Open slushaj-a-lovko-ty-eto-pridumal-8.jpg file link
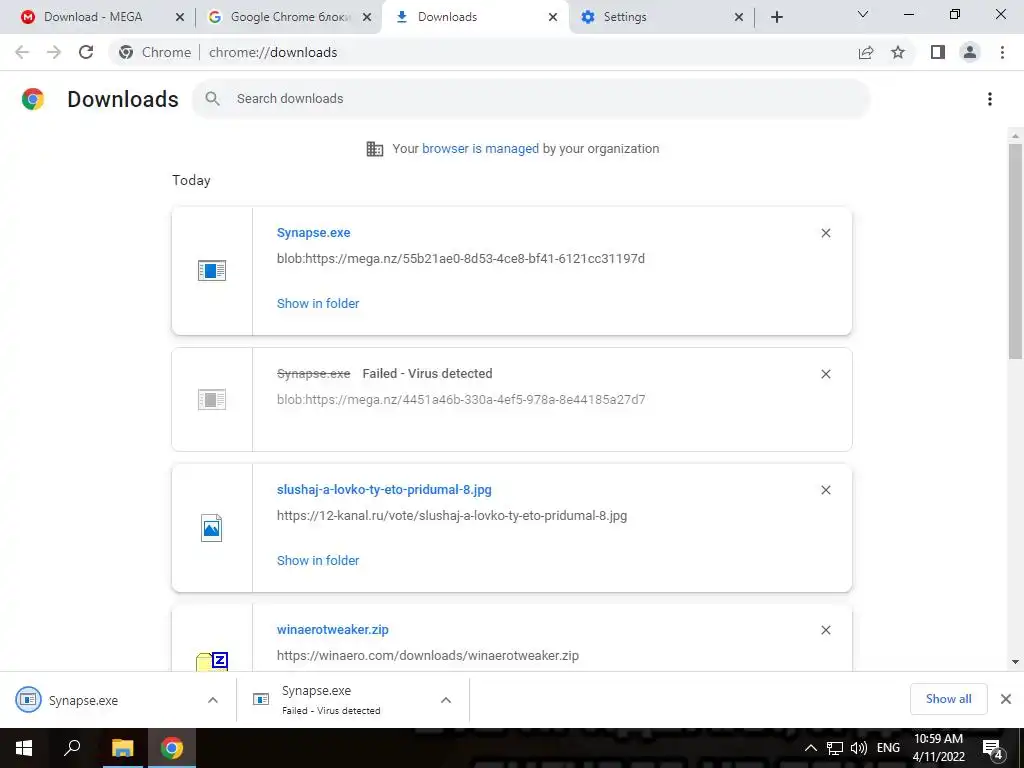 tap(384, 490)
